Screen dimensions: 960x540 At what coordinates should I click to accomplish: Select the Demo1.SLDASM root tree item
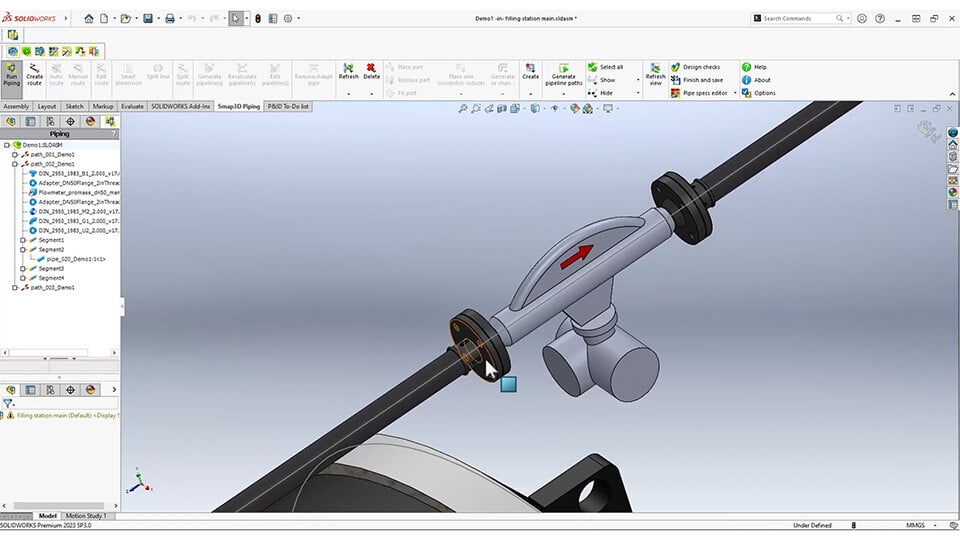click(38, 145)
